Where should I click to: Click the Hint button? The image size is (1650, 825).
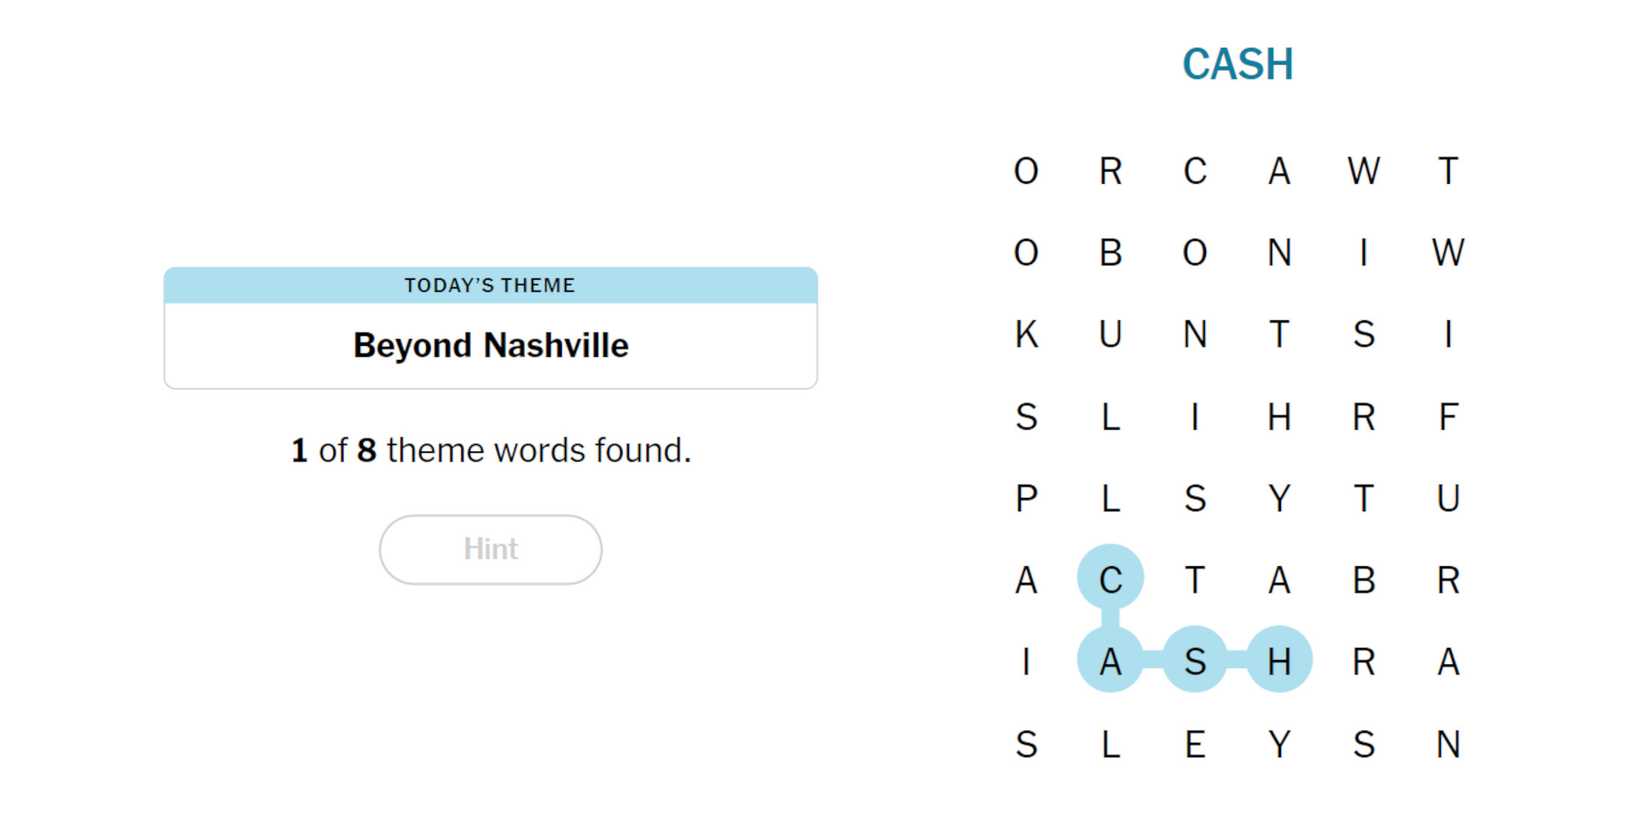pyautogui.click(x=490, y=549)
